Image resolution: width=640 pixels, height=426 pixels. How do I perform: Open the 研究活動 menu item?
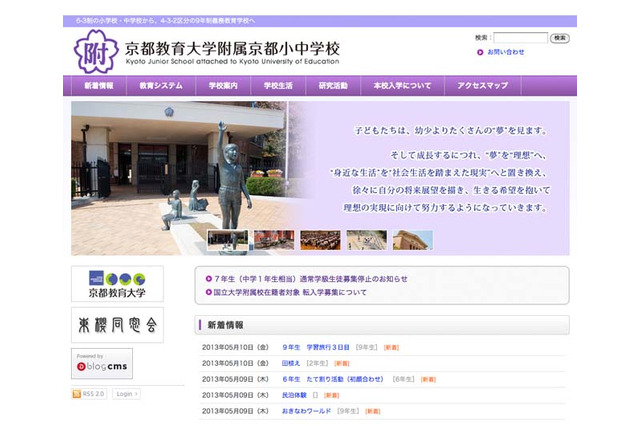click(x=333, y=86)
